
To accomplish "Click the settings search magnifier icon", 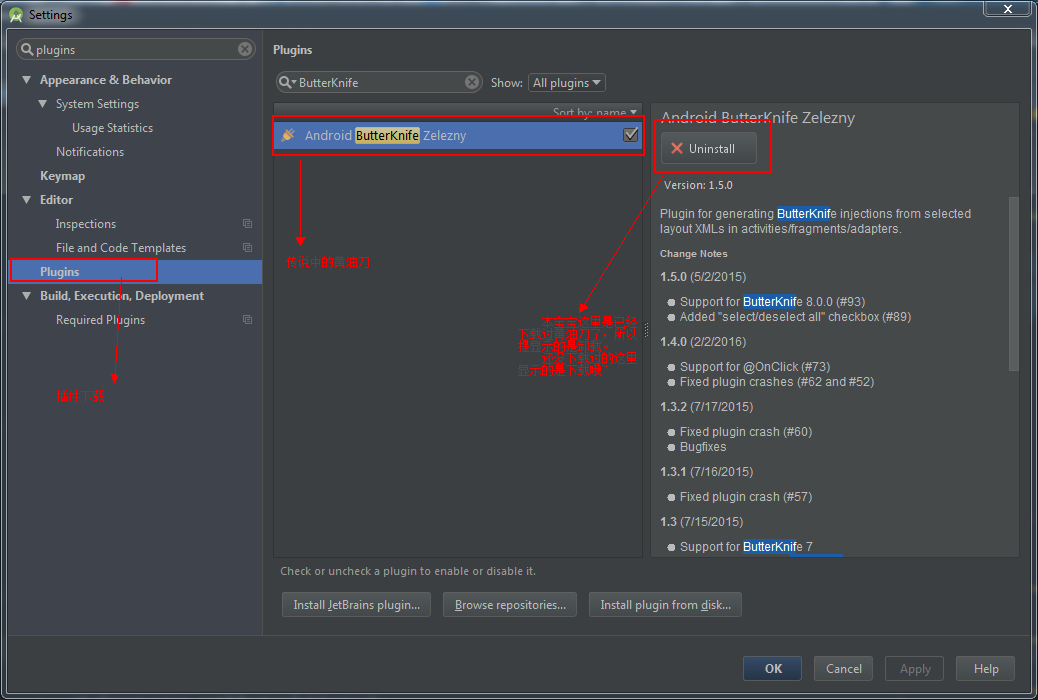I will coord(27,49).
